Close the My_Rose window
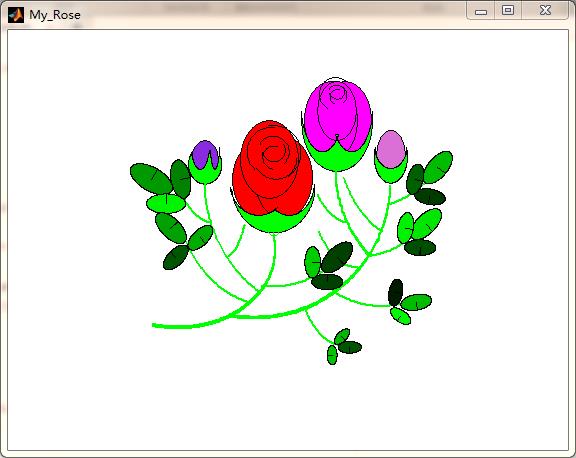 [545, 10]
